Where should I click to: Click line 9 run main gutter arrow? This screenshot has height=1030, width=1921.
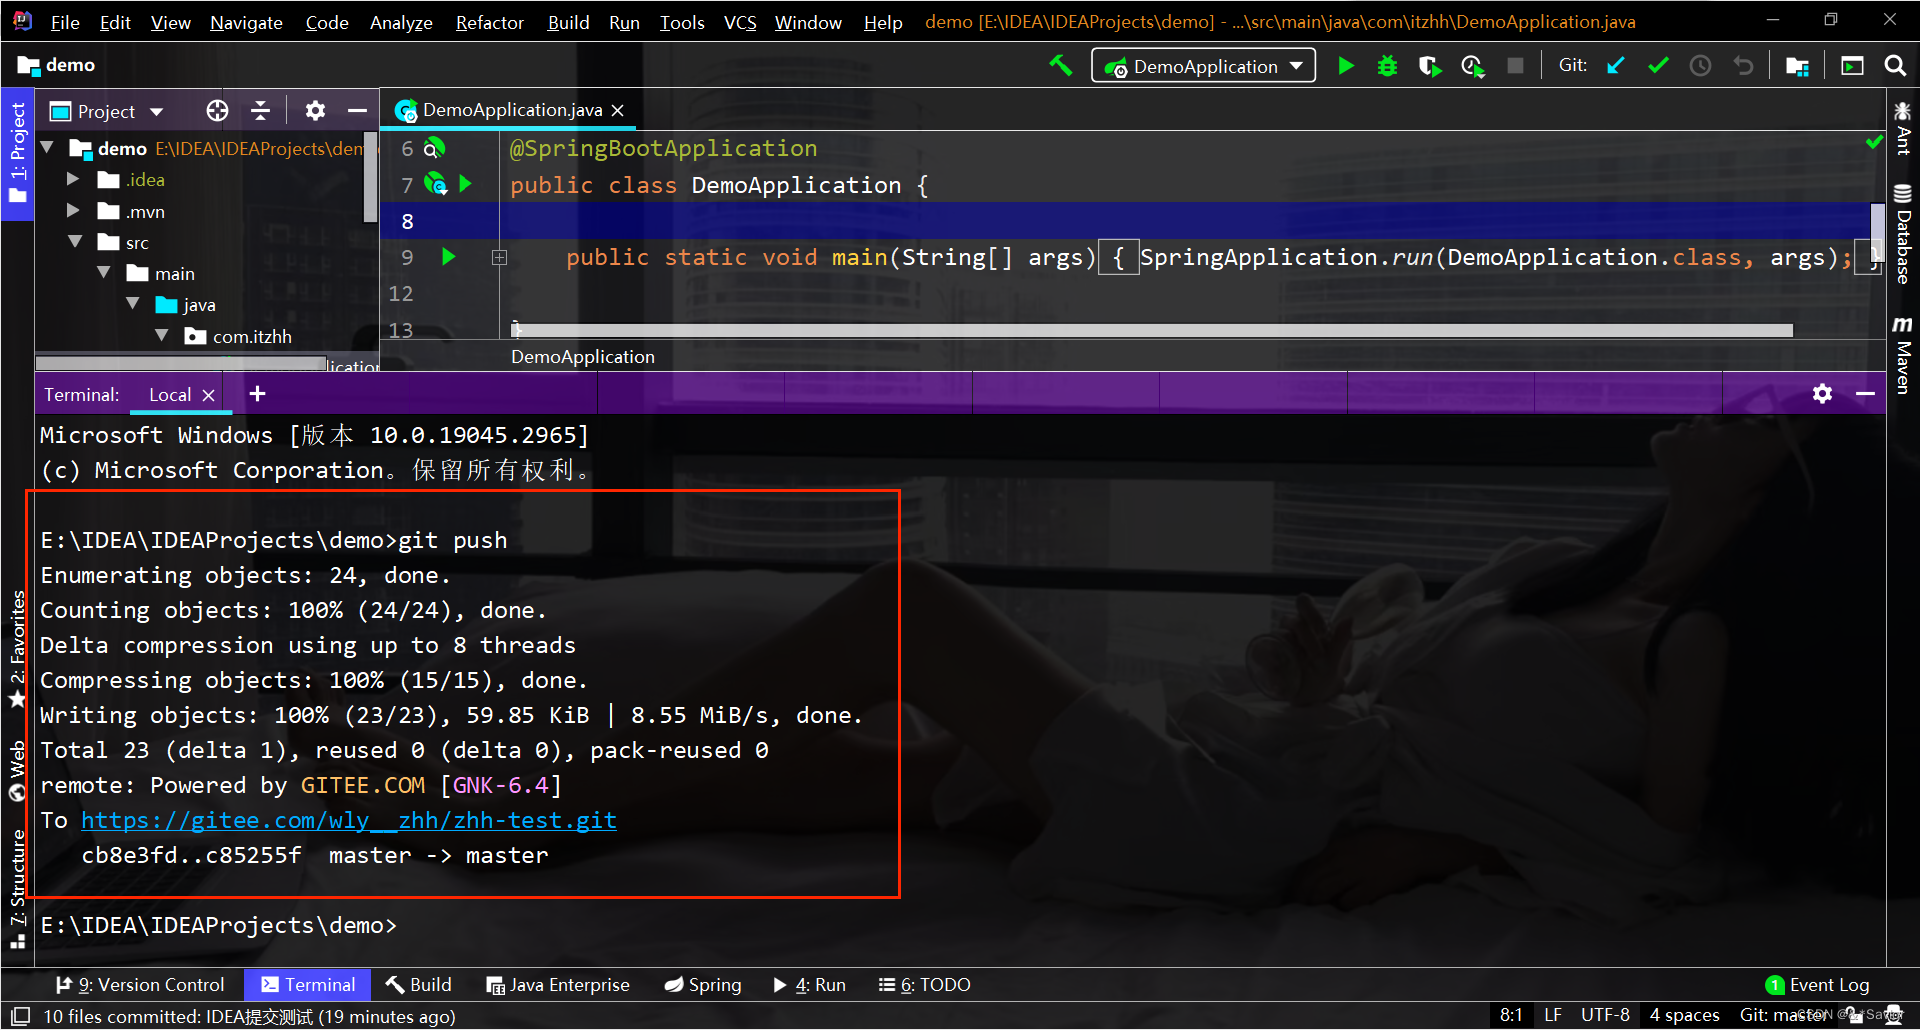point(449,257)
